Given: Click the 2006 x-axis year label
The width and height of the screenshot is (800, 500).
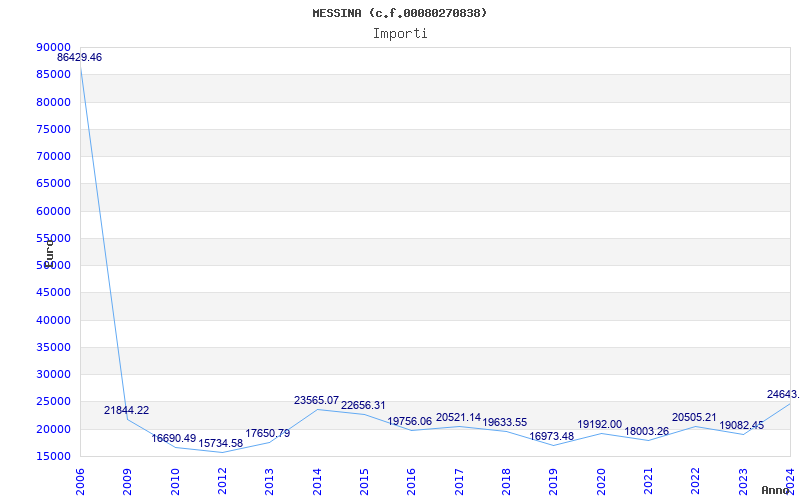Looking at the screenshot, I should click(x=80, y=482).
